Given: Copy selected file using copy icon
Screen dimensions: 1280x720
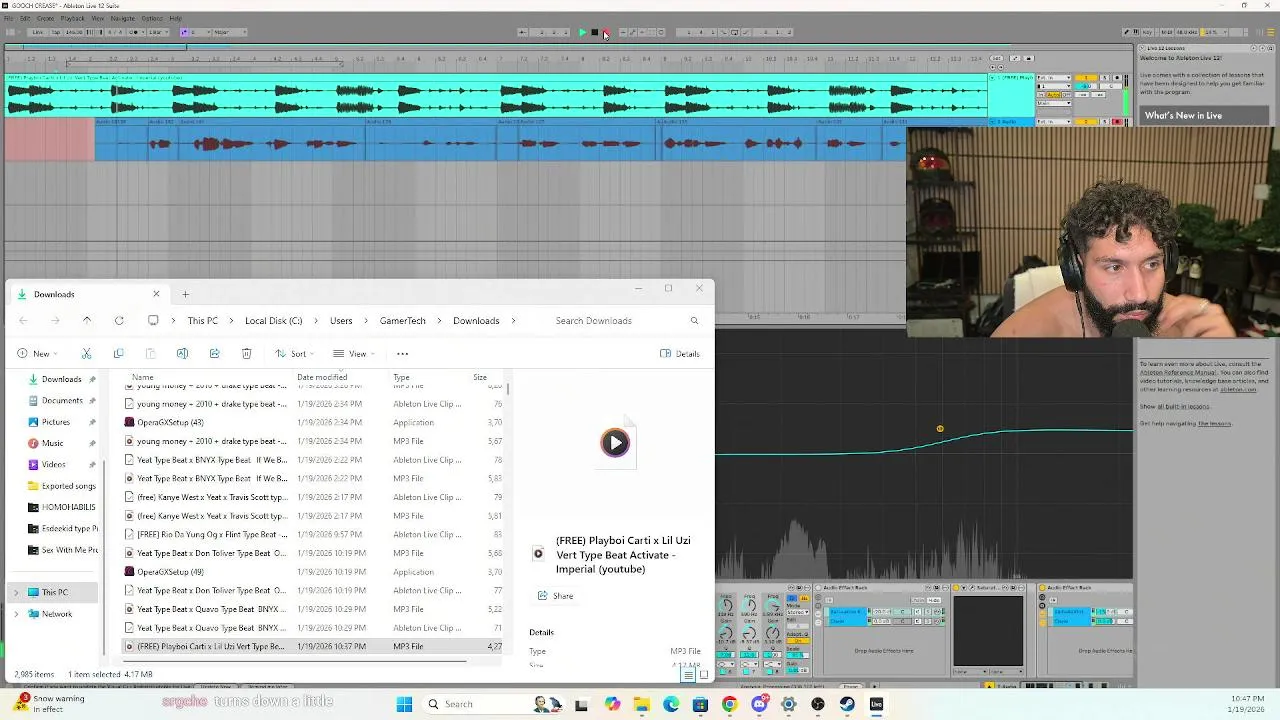Looking at the screenshot, I should [118, 354].
